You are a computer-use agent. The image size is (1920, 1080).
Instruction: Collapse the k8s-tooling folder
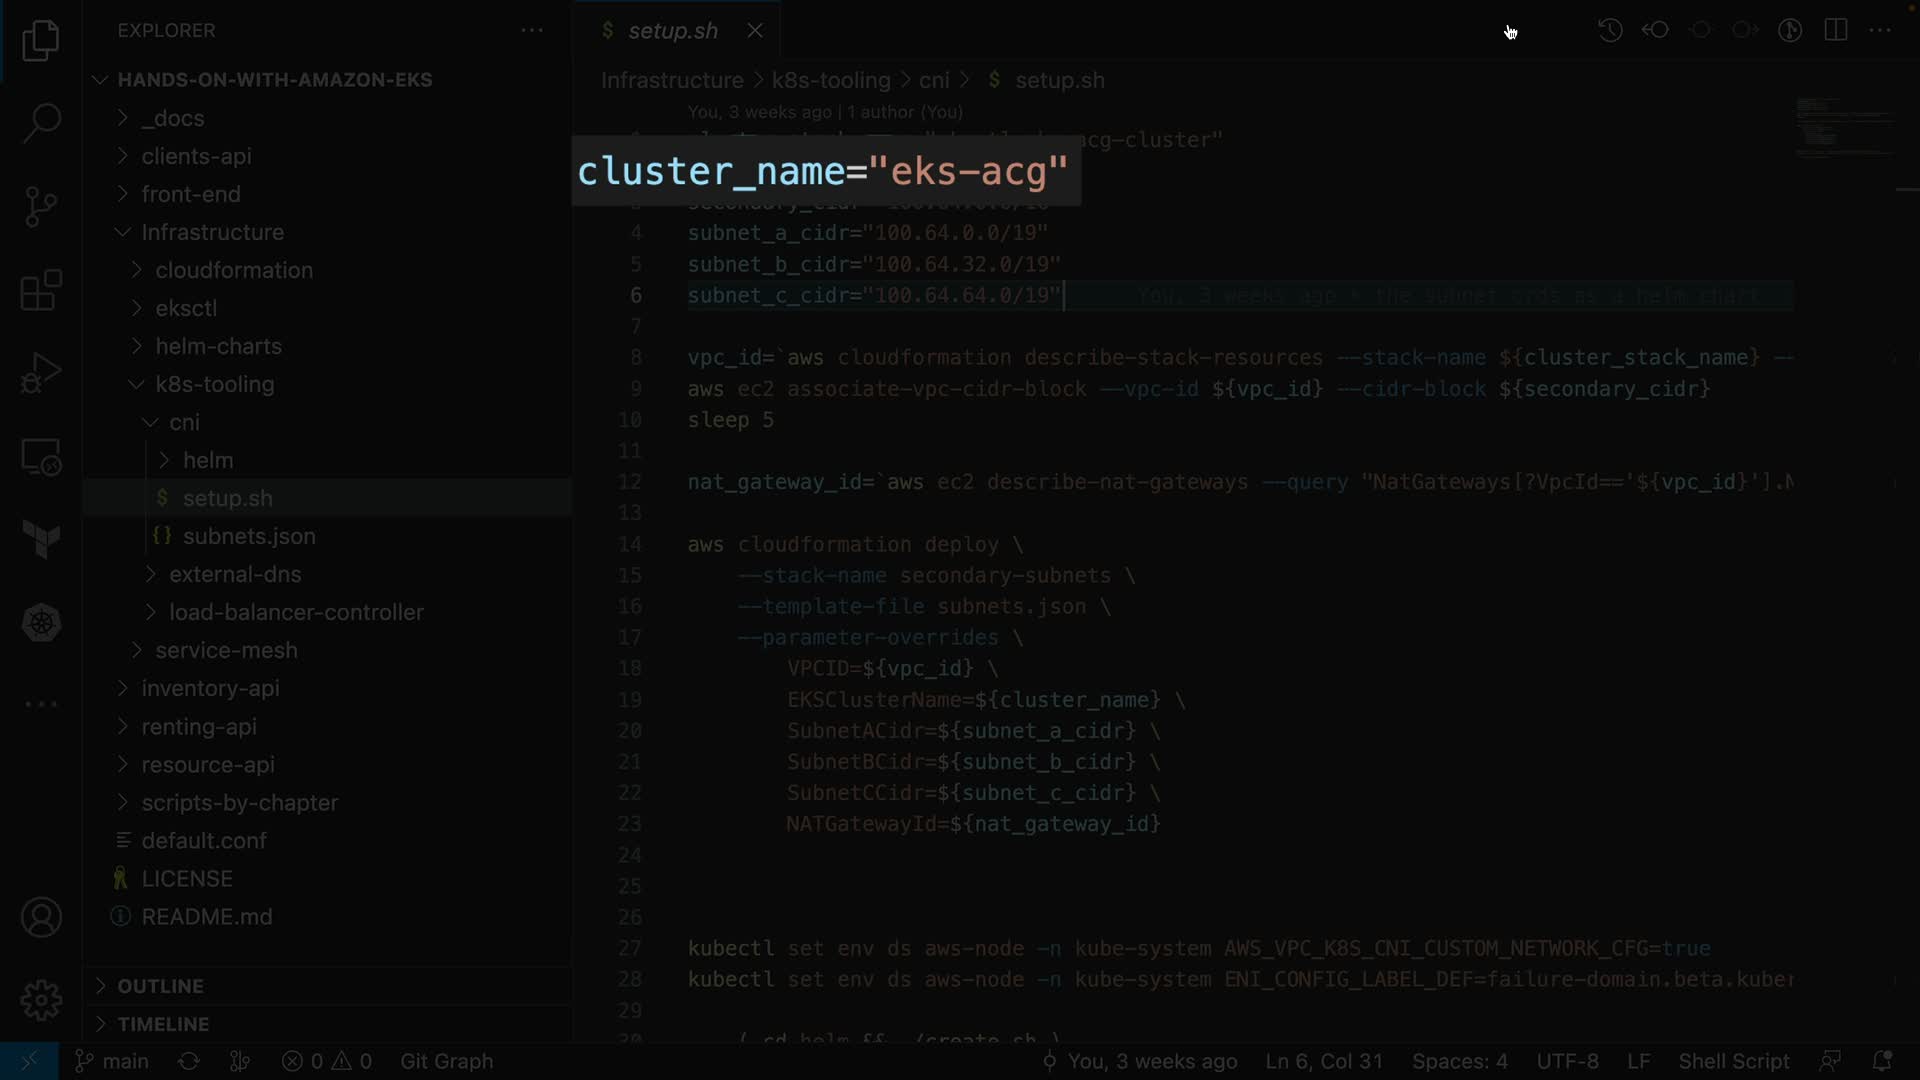[x=214, y=384]
